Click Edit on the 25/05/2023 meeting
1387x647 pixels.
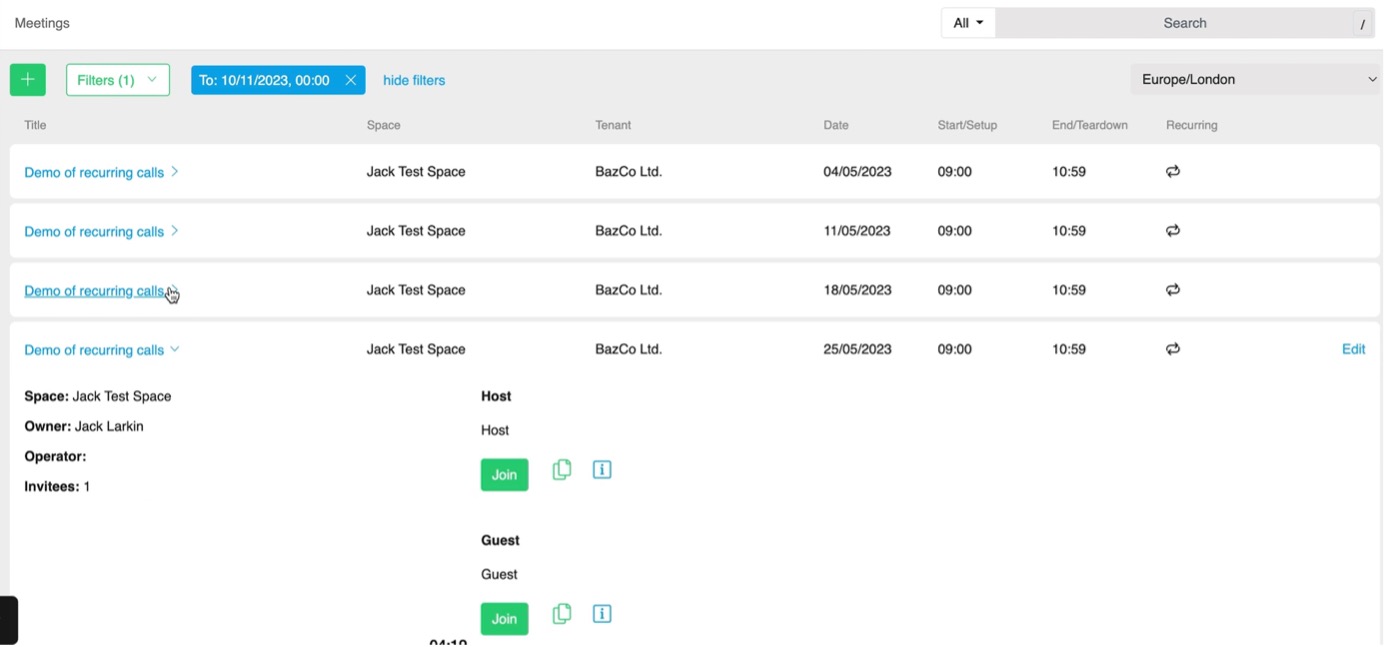pyautogui.click(x=1353, y=349)
